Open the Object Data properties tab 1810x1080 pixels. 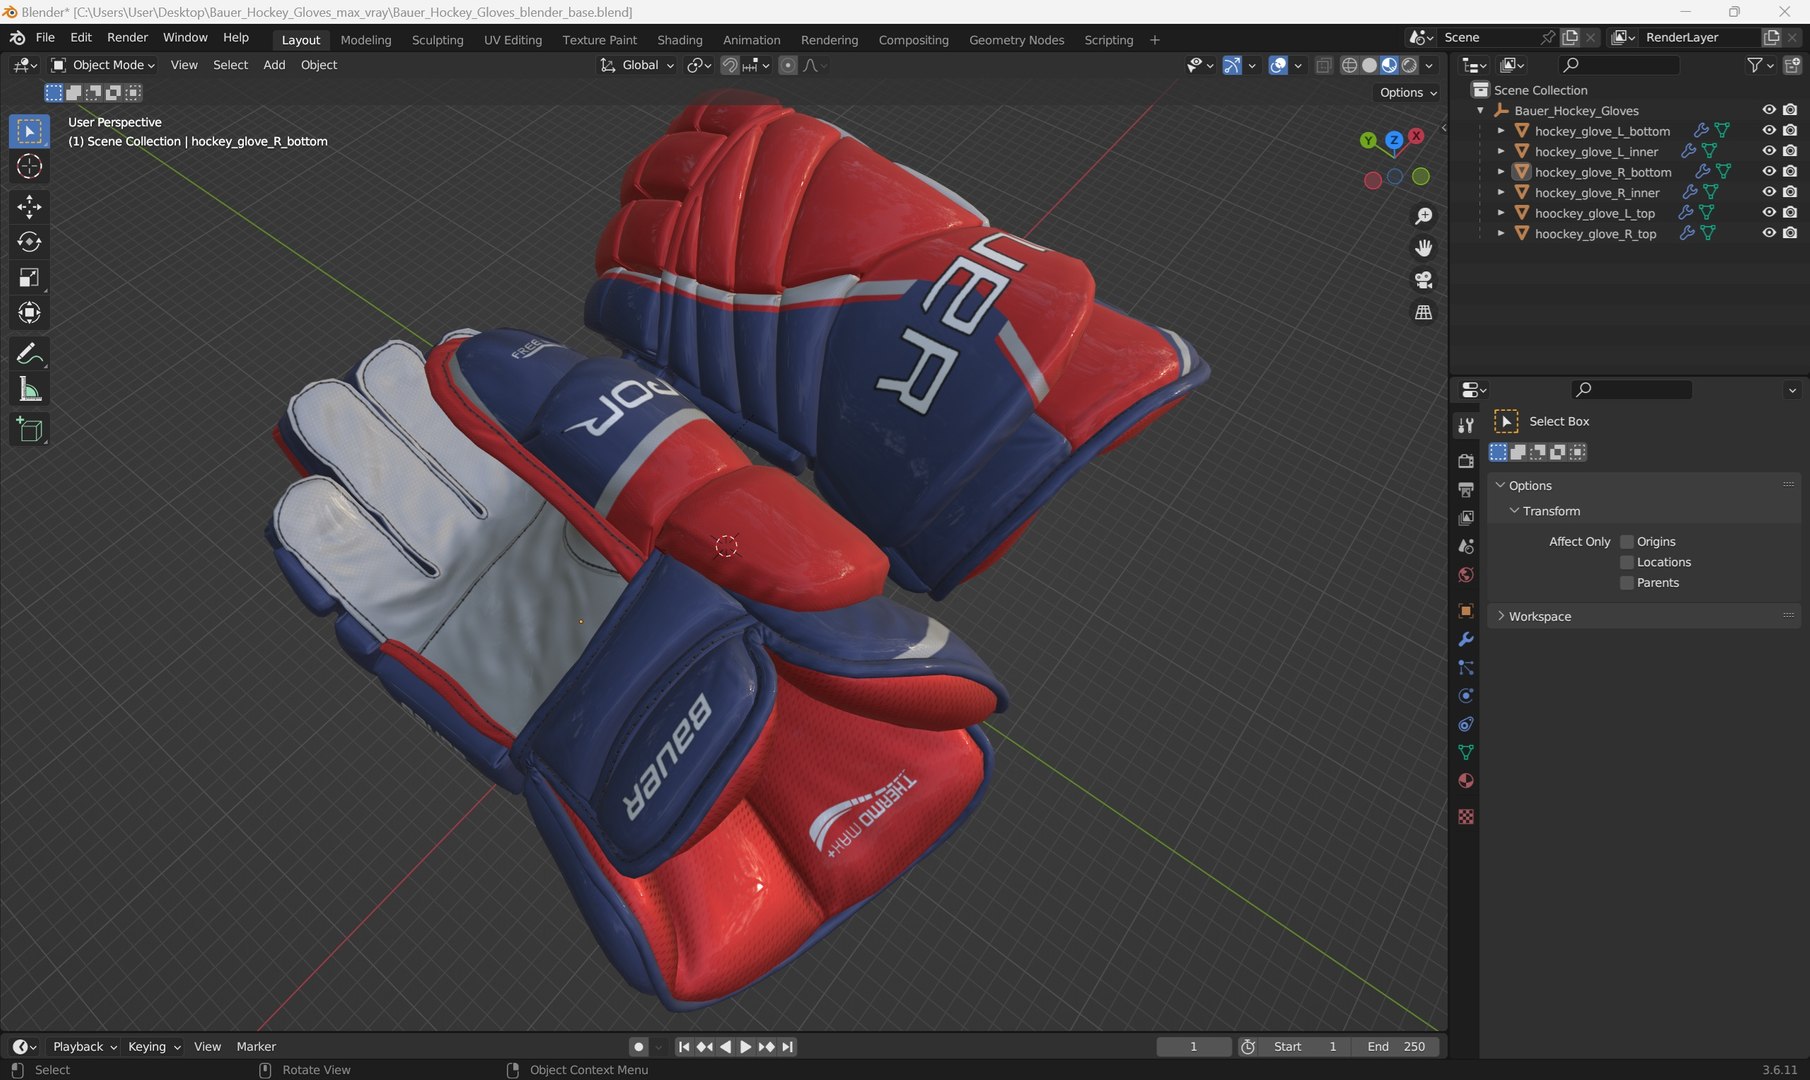click(x=1466, y=752)
